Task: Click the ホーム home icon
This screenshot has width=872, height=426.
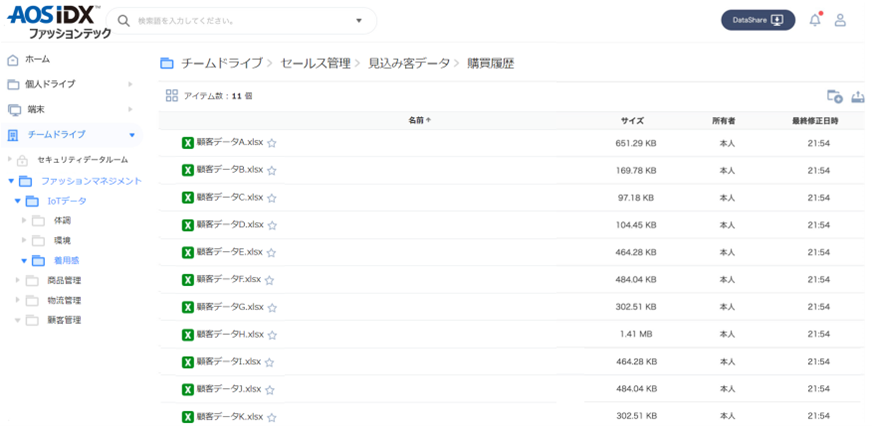Action: (14, 60)
